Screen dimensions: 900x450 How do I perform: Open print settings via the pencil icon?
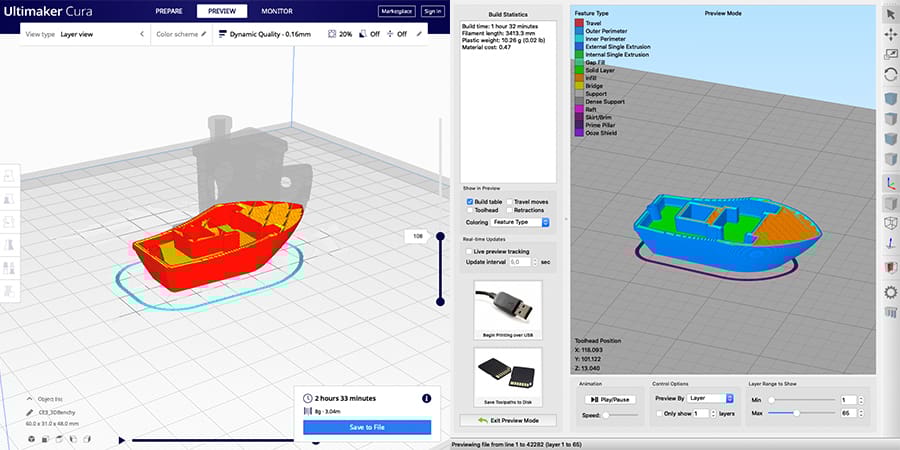tap(419, 34)
